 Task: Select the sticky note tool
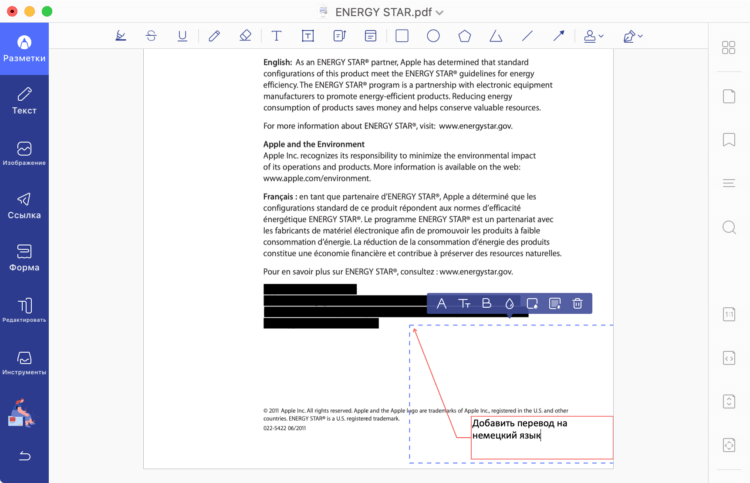pyautogui.click(x=370, y=36)
